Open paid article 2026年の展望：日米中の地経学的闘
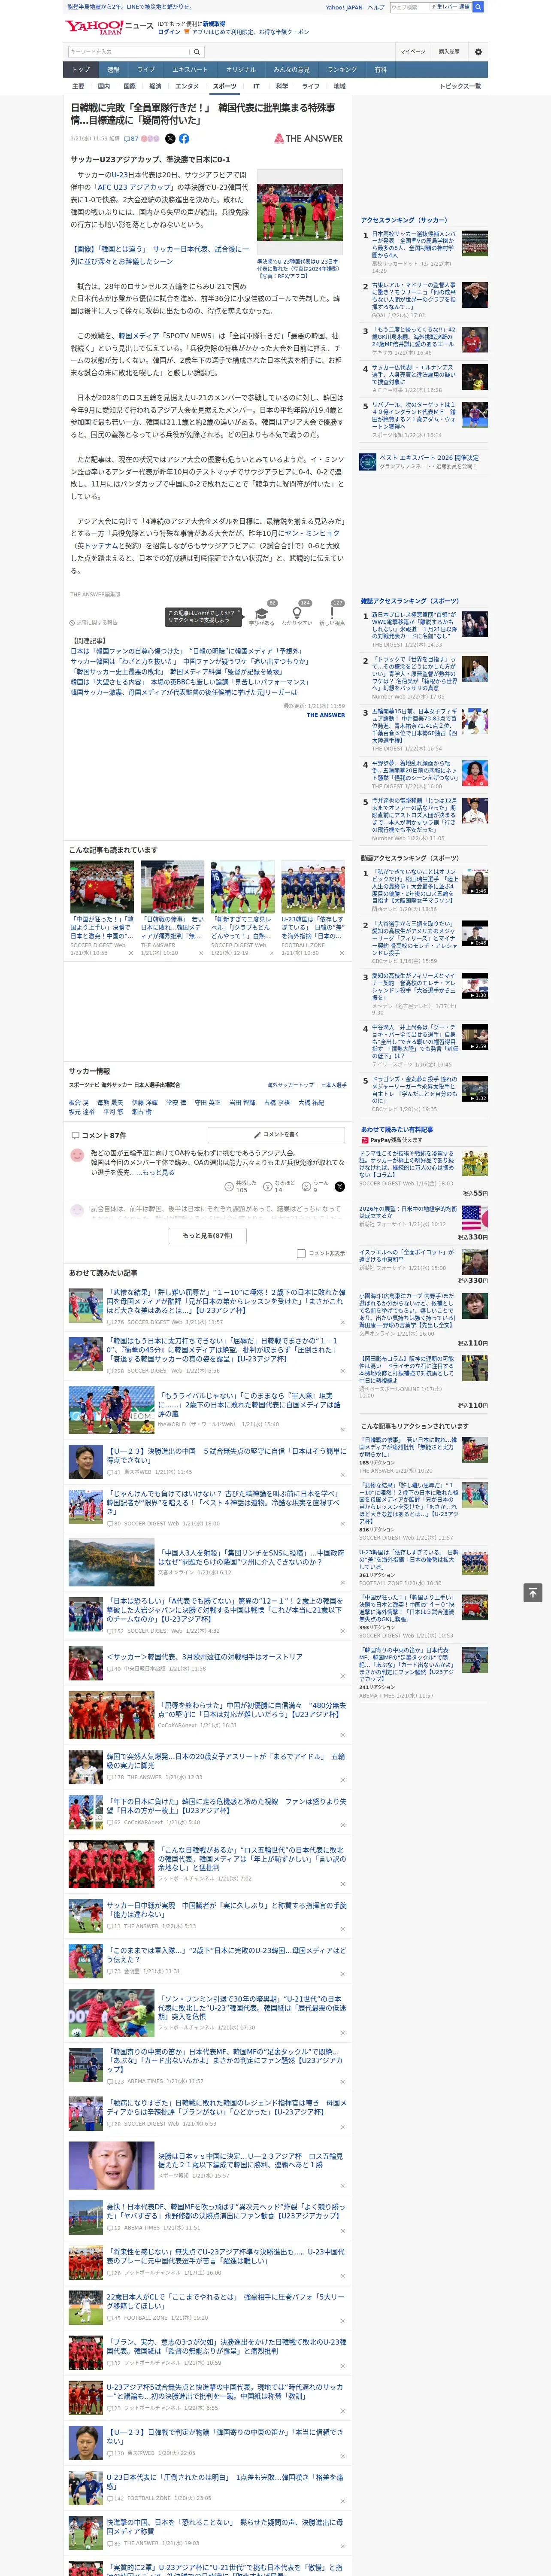Viewport: 551px width, 2576px height. (x=408, y=1212)
